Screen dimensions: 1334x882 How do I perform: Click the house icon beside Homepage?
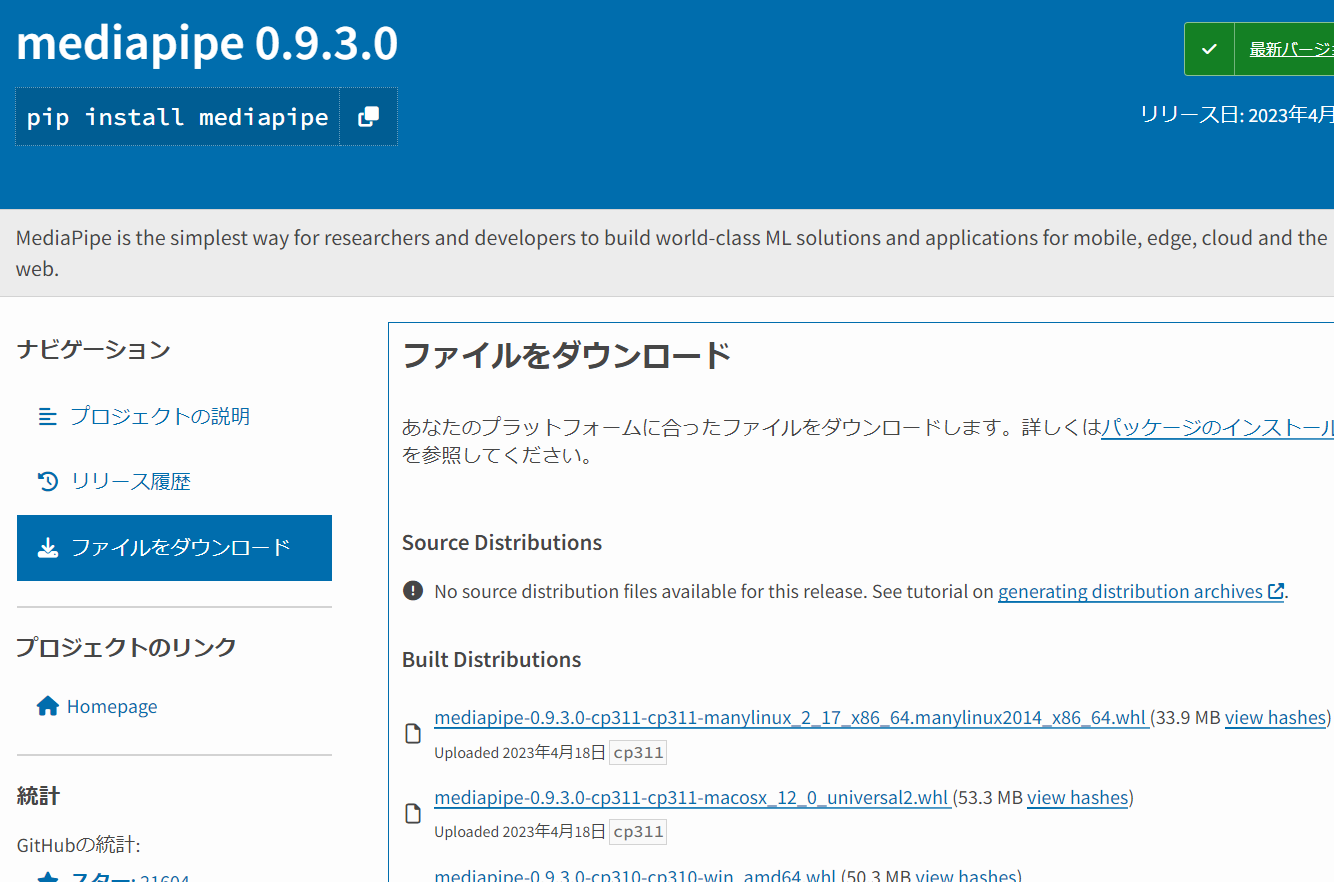[47, 706]
